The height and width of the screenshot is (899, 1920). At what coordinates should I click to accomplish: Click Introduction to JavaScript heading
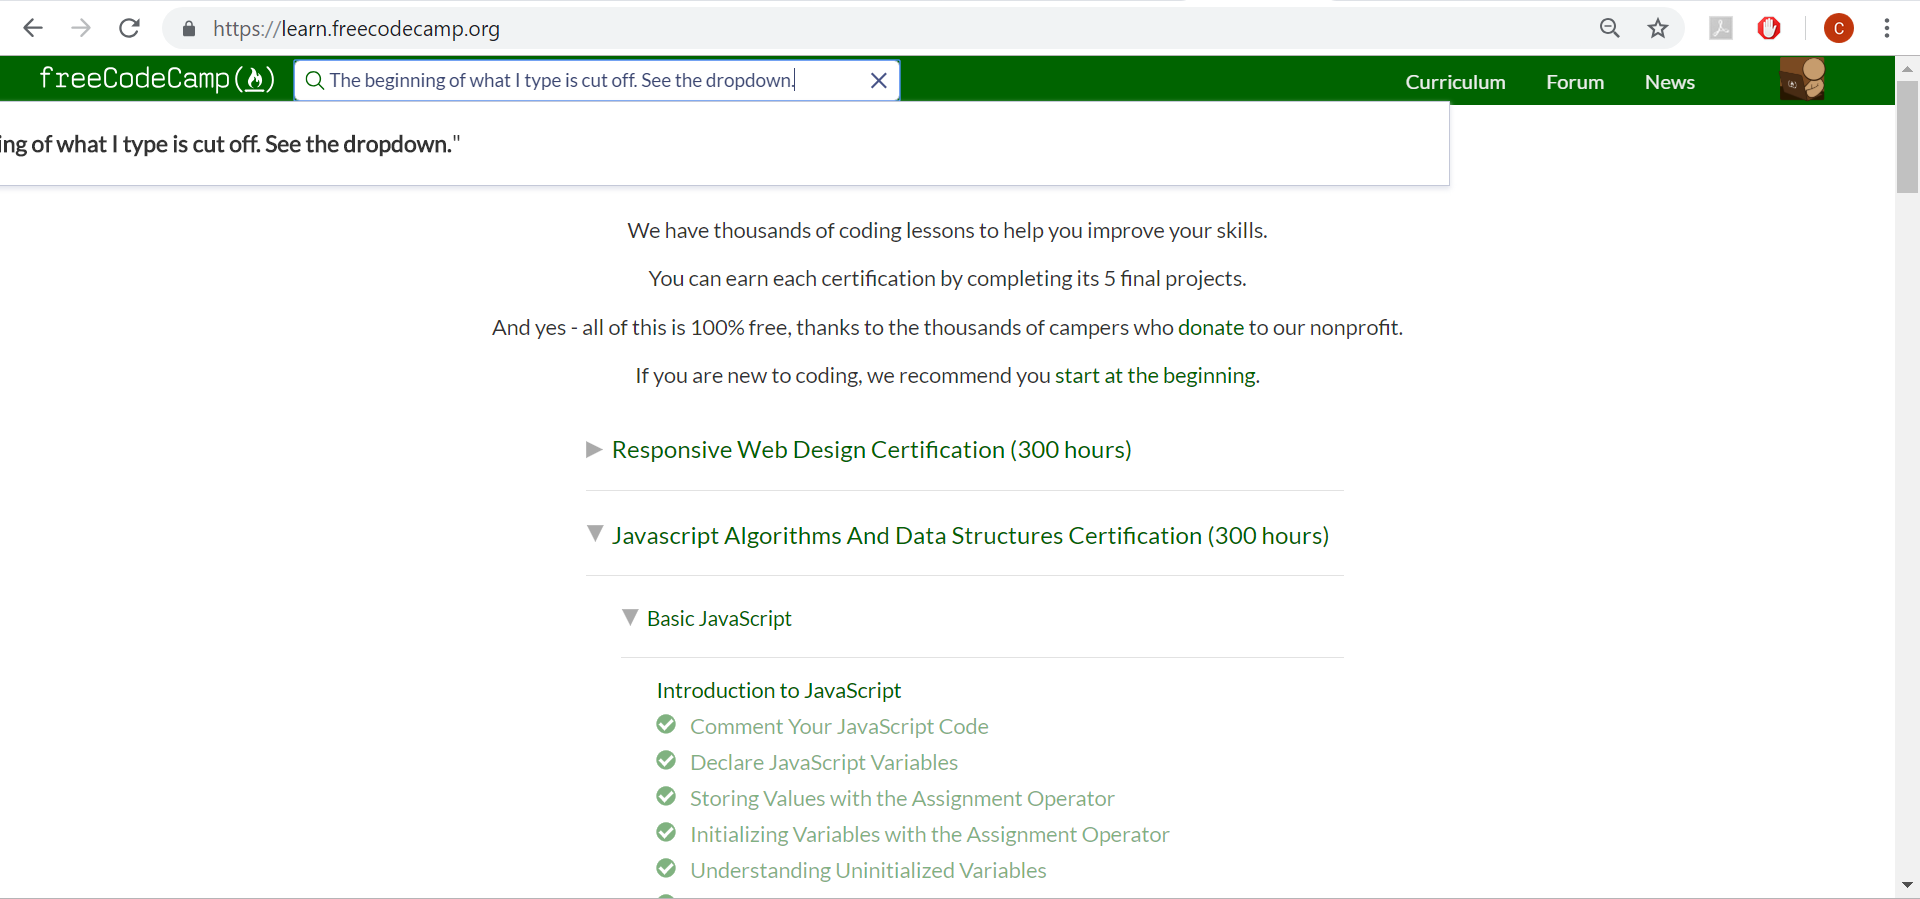click(779, 690)
